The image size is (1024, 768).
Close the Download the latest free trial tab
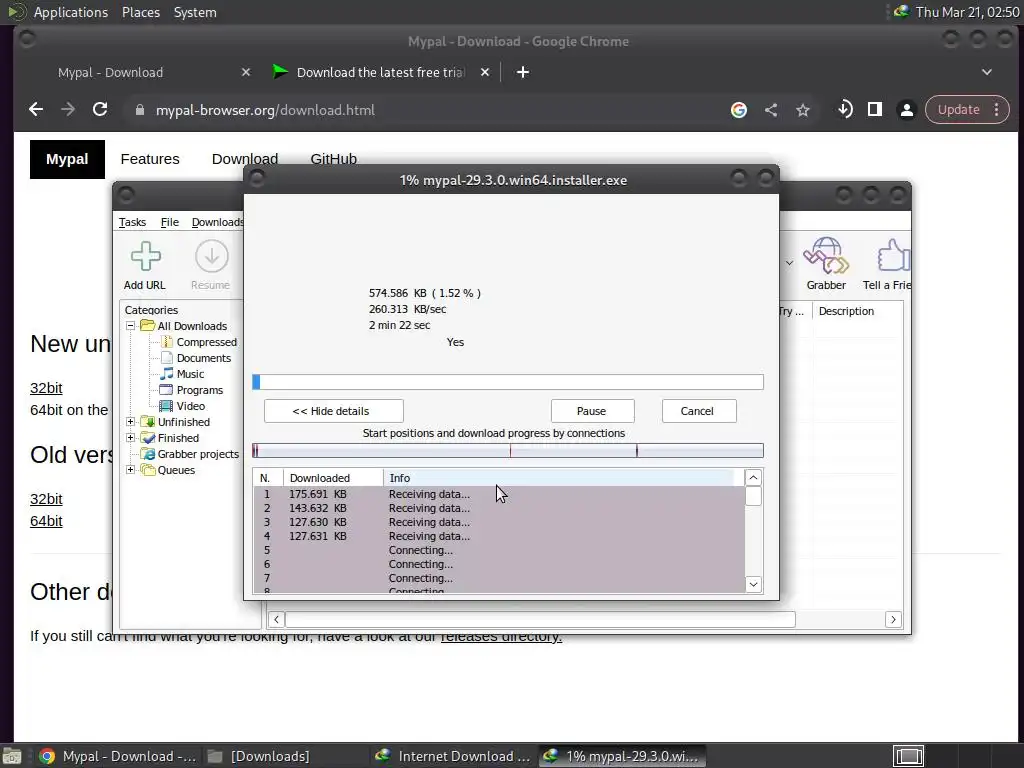click(x=485, y=72)
